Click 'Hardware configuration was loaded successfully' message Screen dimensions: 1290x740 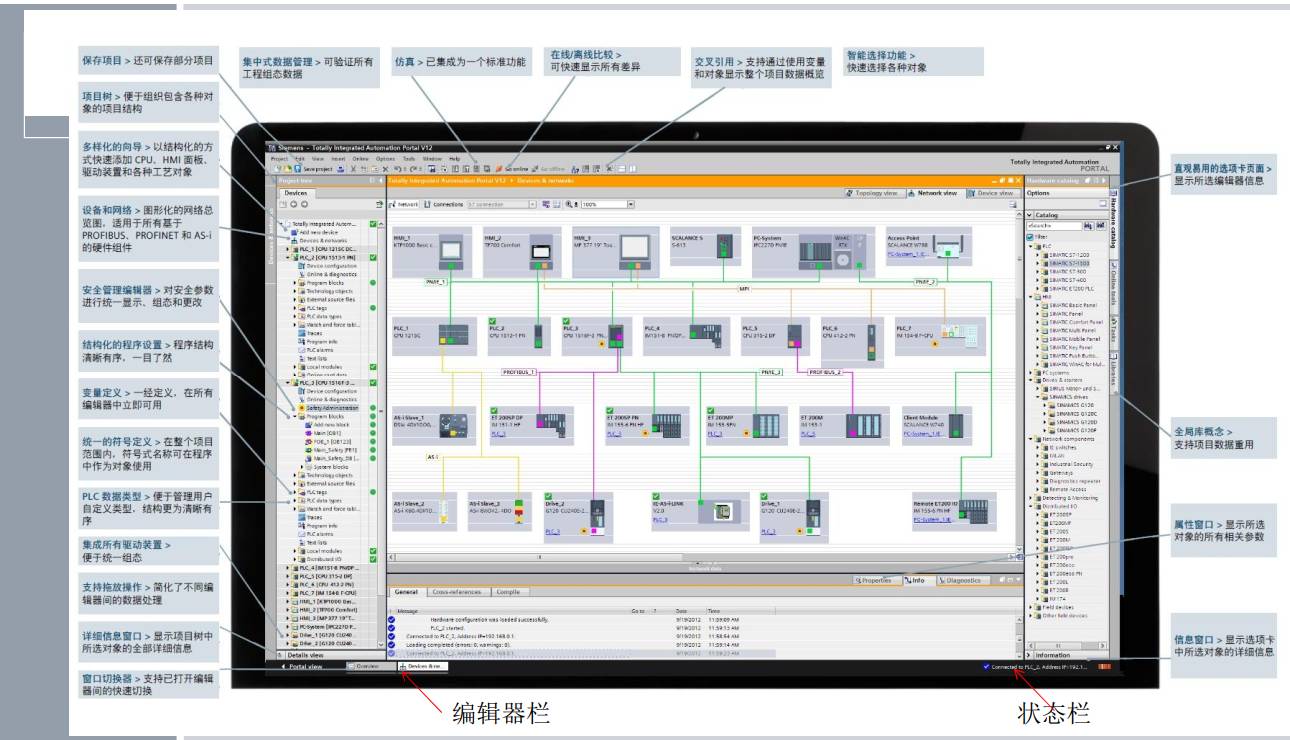tap(489, 620)
